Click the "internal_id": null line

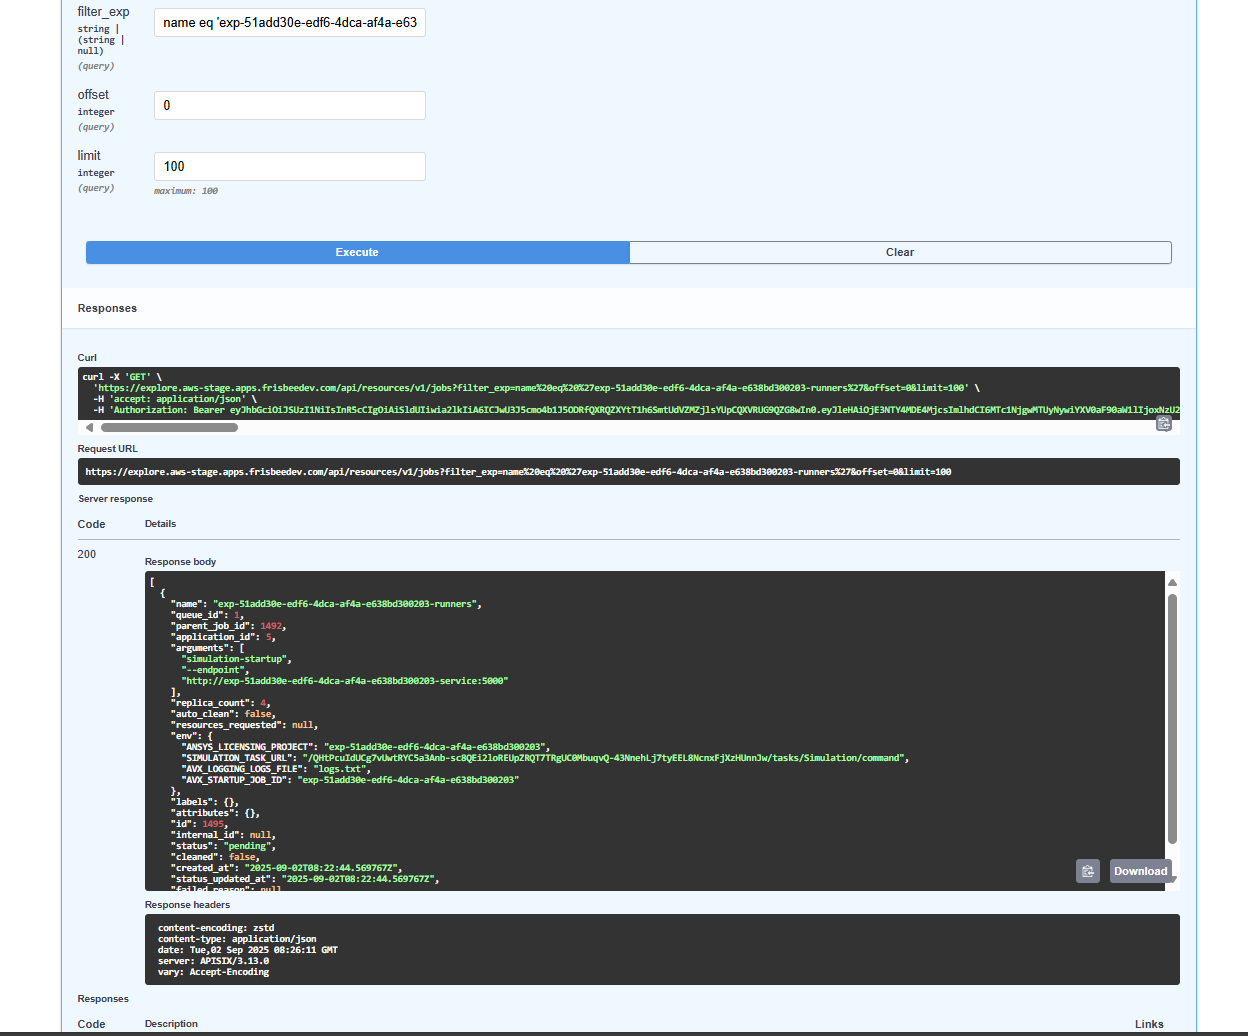click(x=225, y=835)
